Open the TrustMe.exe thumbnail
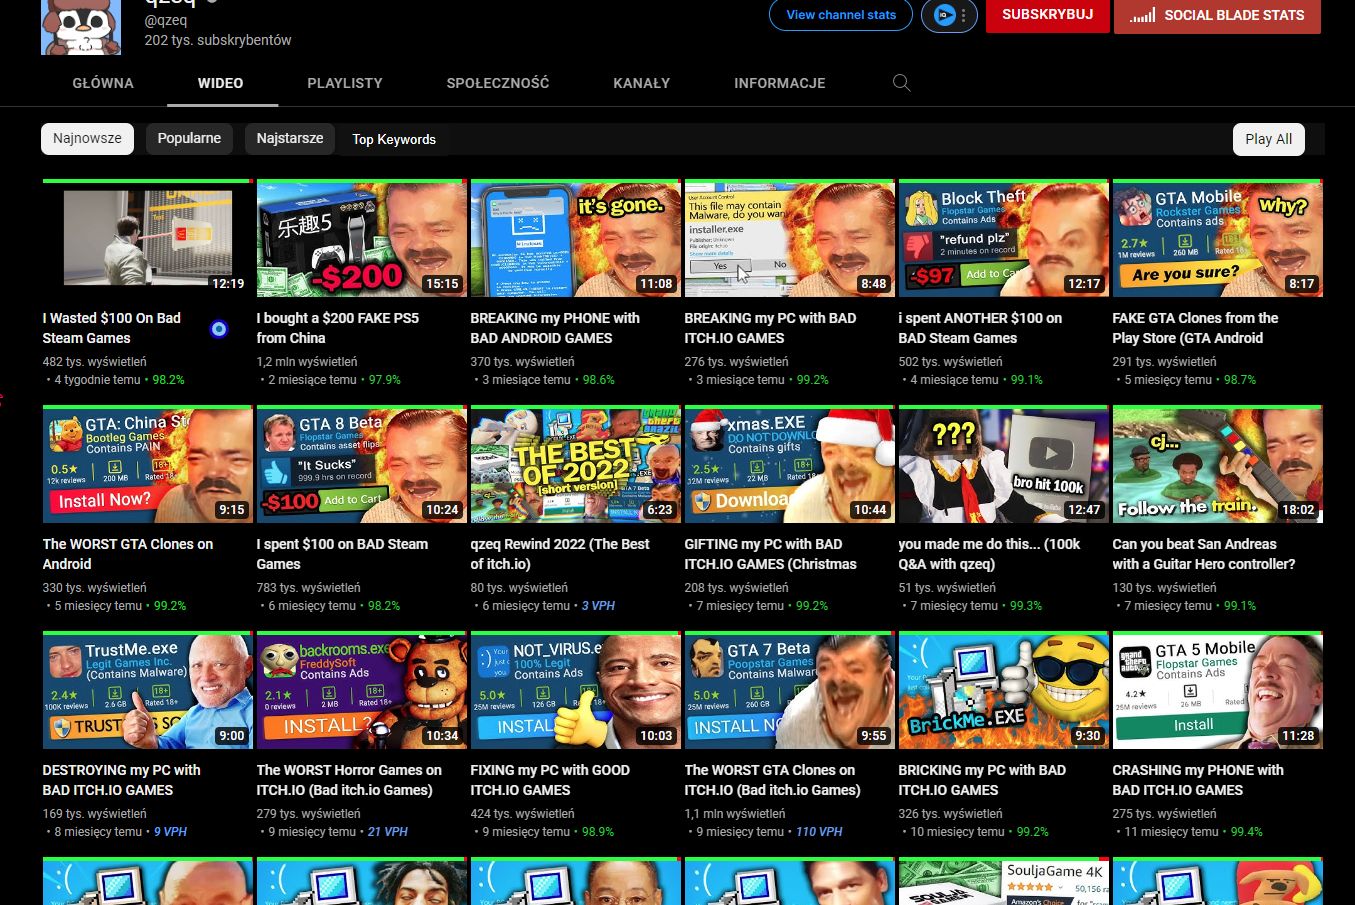1355x905 pixels. (x=147, y=690)
